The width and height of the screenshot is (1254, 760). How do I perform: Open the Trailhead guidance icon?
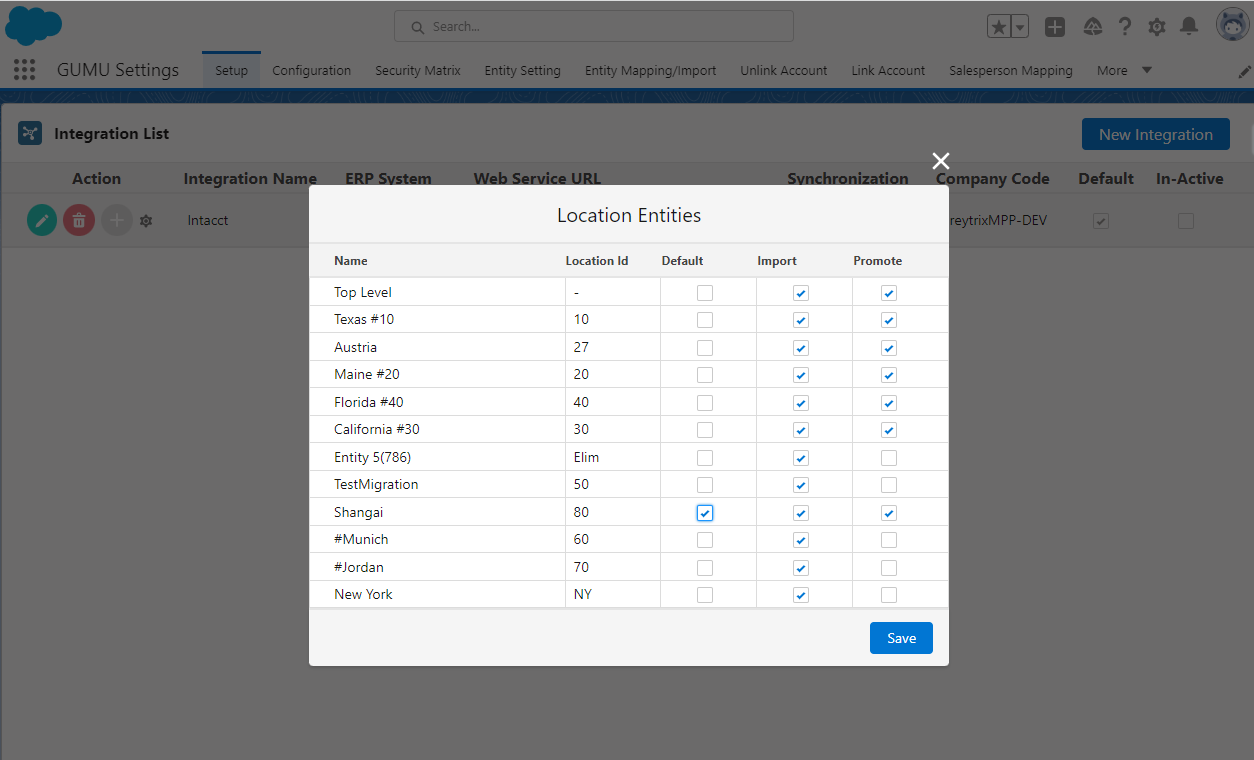tap(1093, 27)
